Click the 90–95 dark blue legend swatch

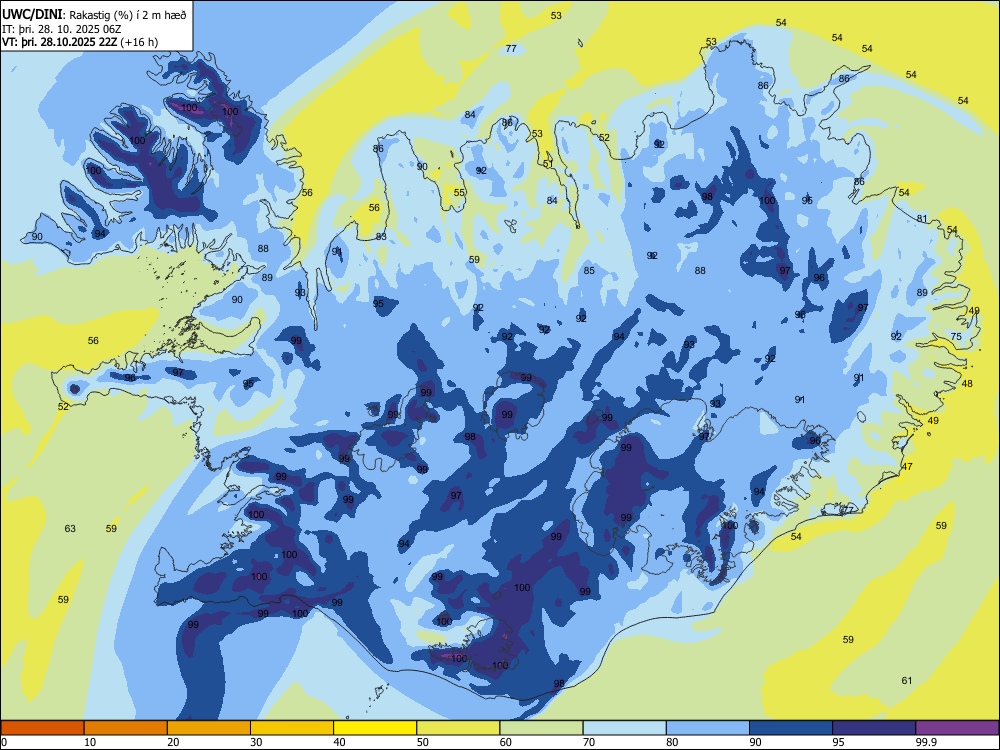pos(791,728)
